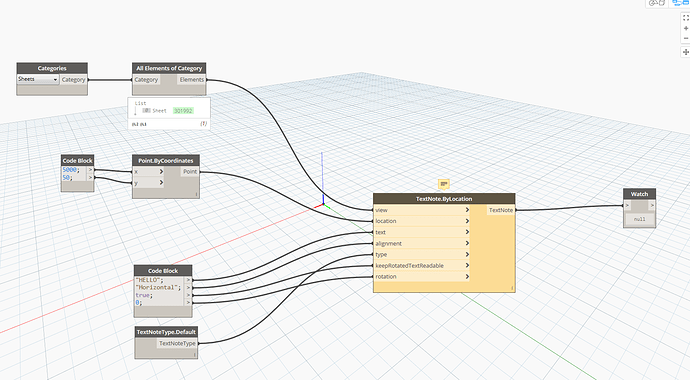Switch to 3D background preview icon
The width and height of the screenshot is (690, 380).
point(657,3)
